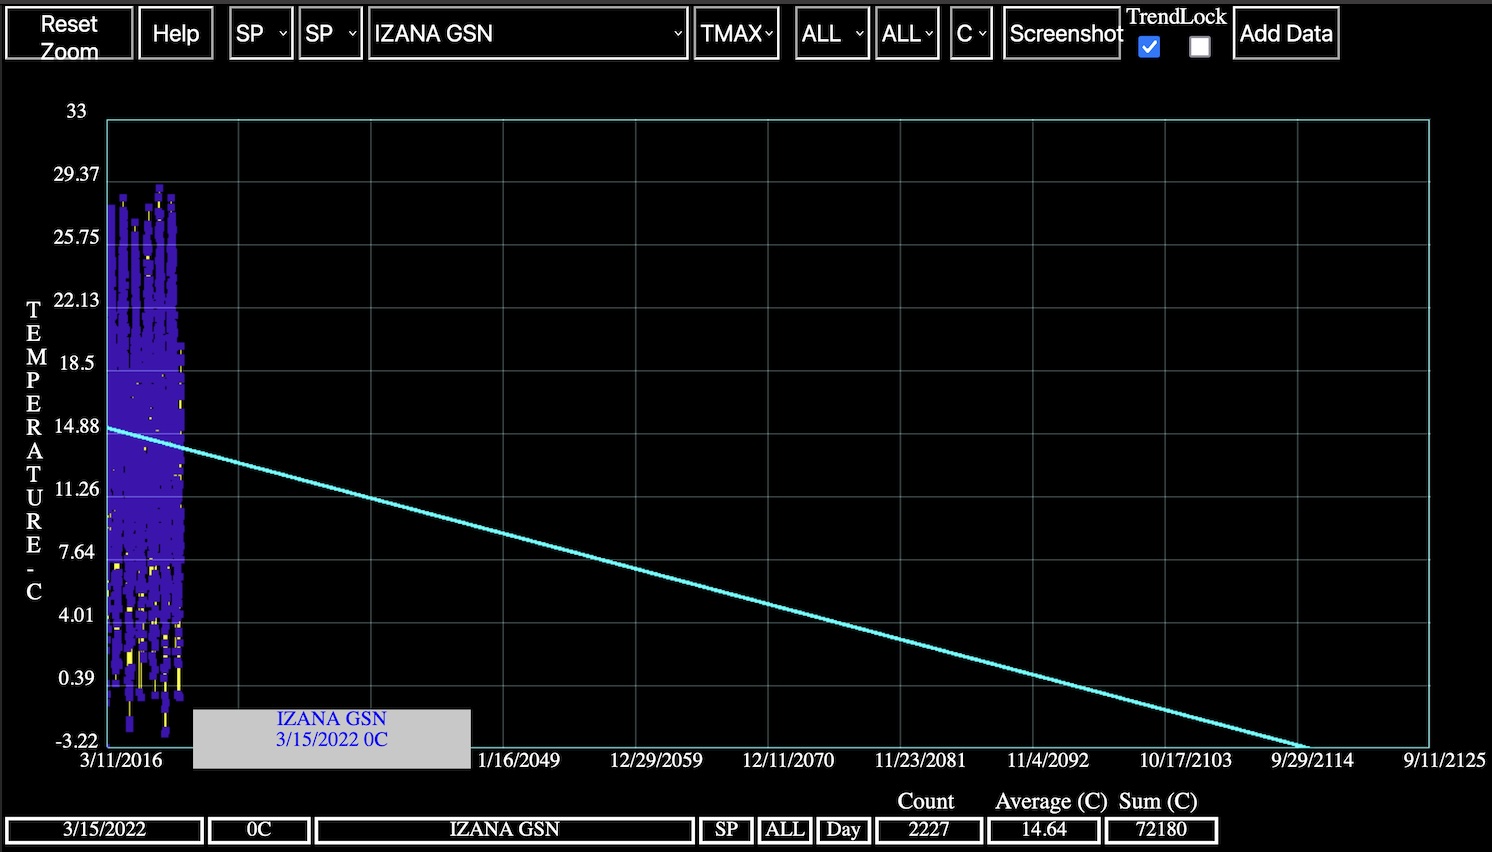The width and height of the screenshot is (1492, 852).
Task: Change the C temperature unit dropdown
Action: [x=971, y=34]
